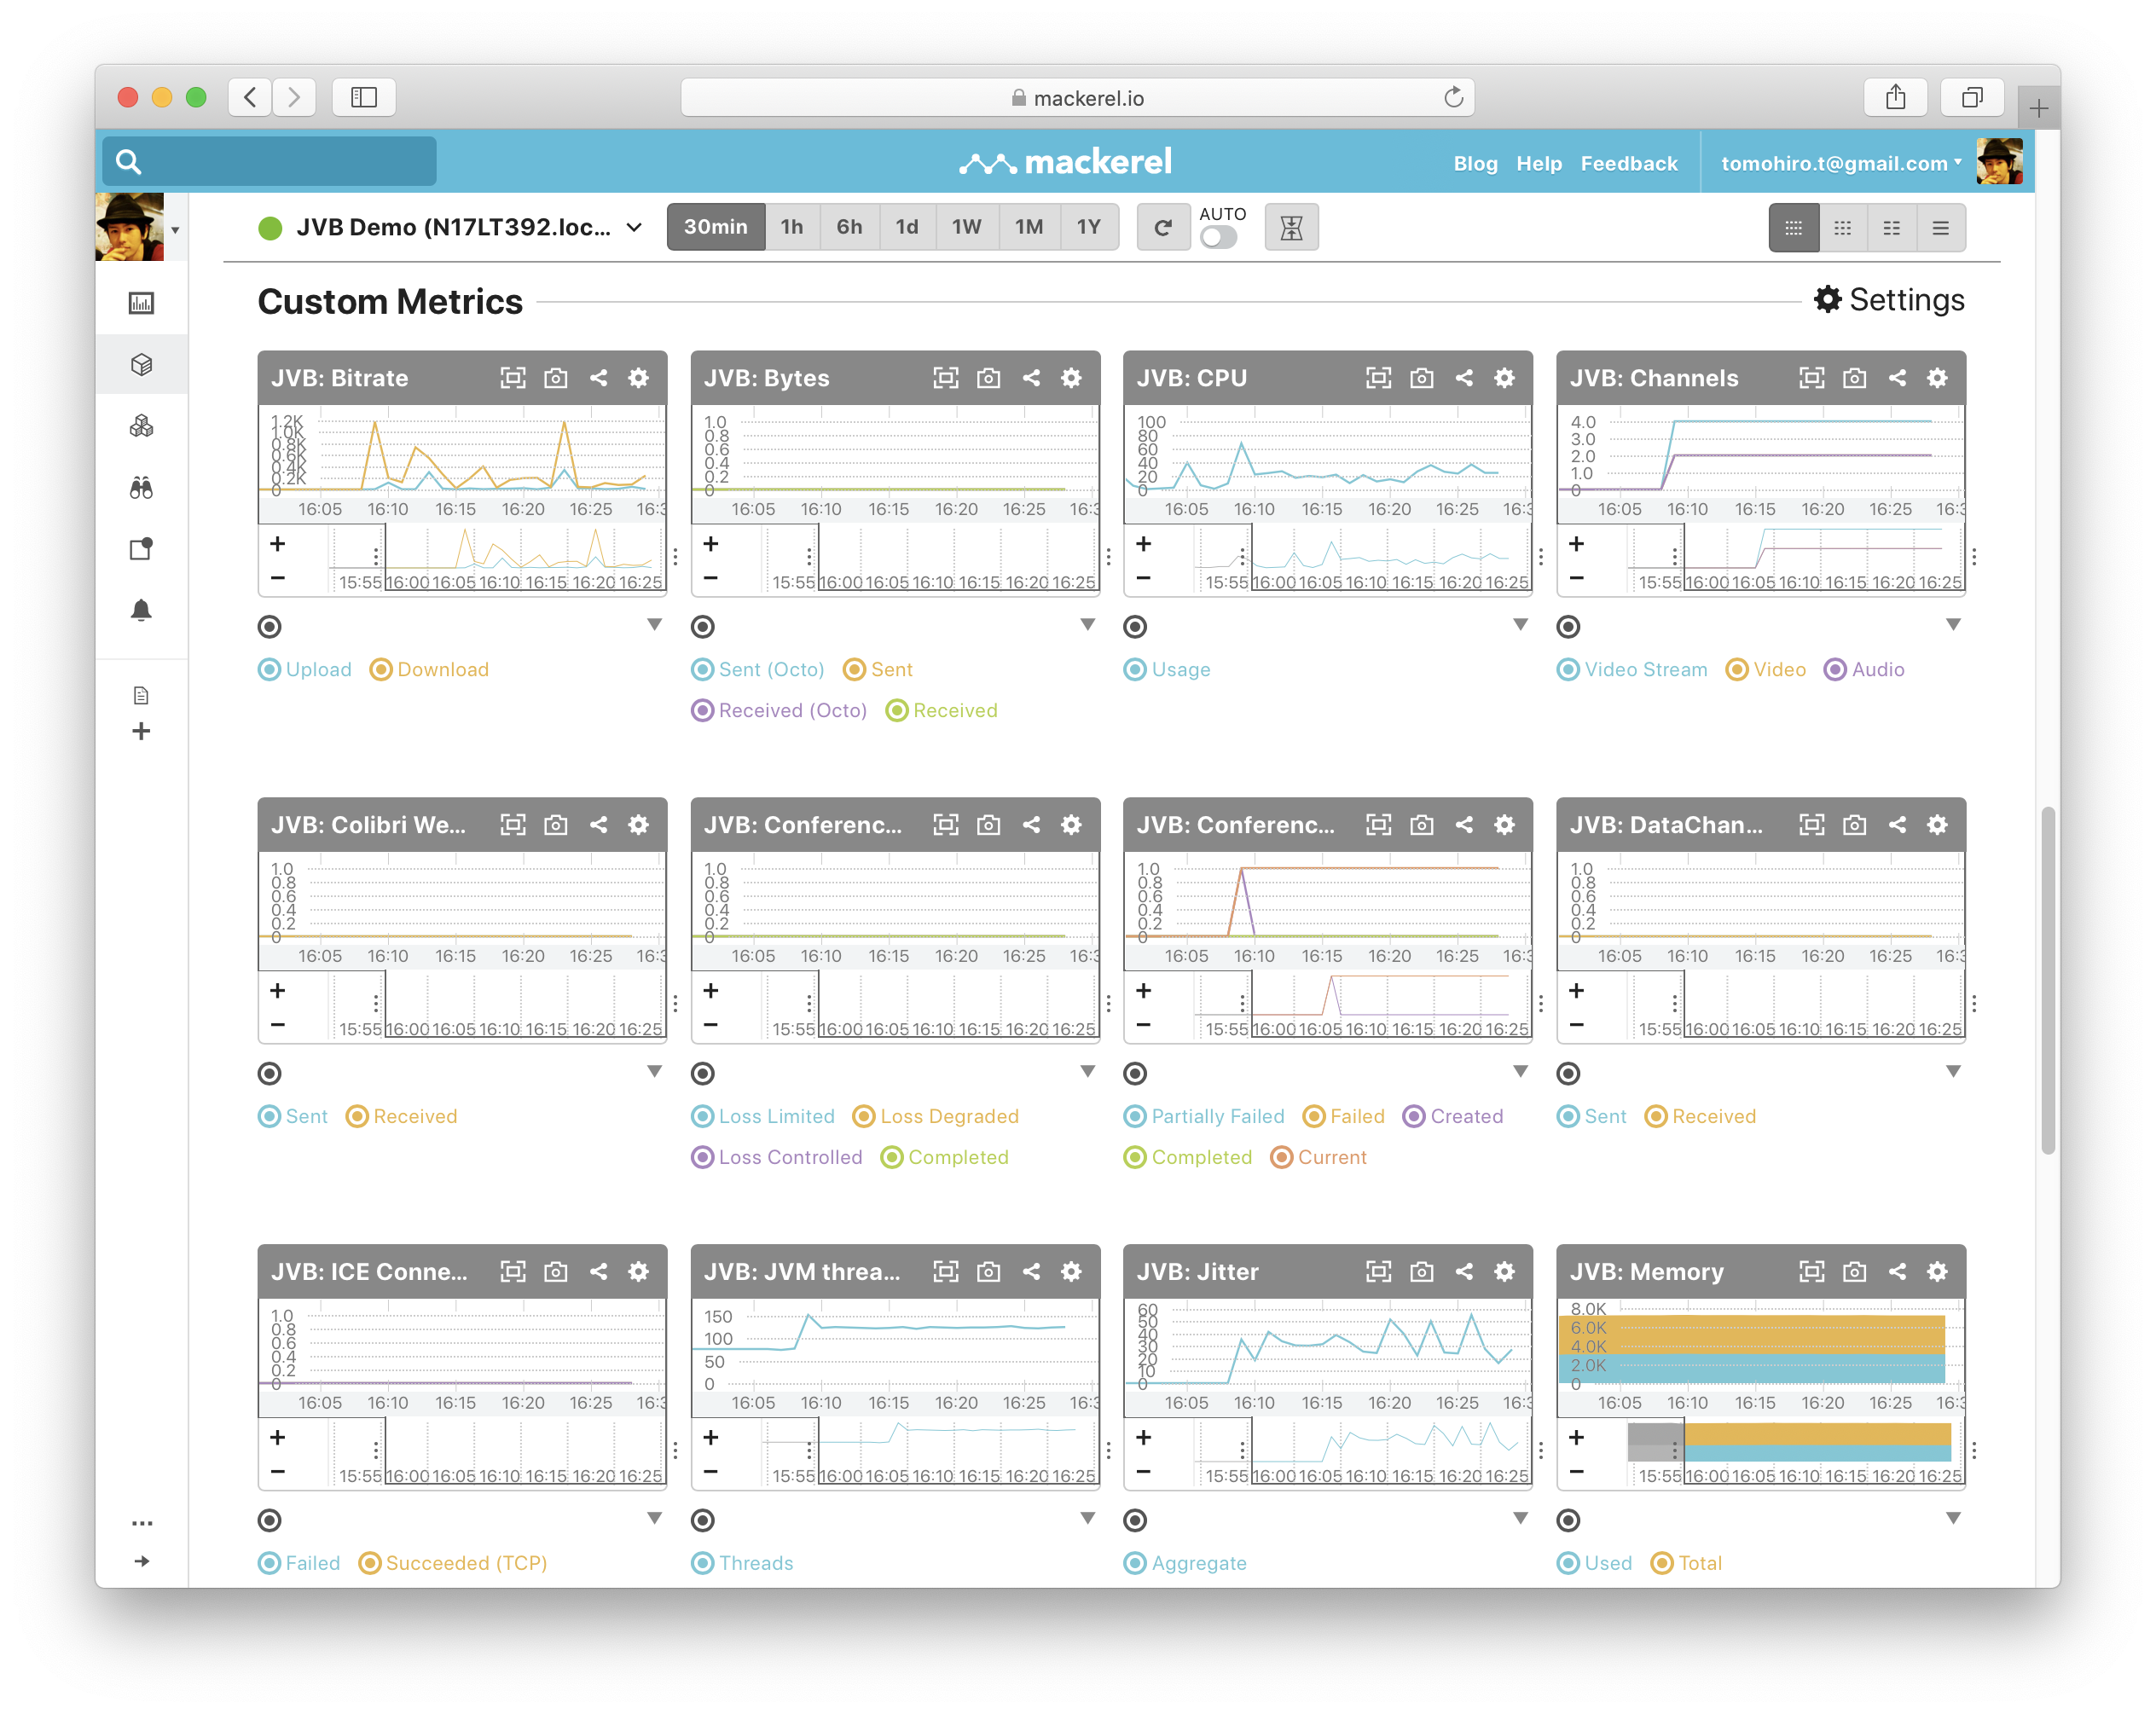Select the 6h time range tab
This screenshot has width=2156, height=1714.
click(x=849, y=227)
